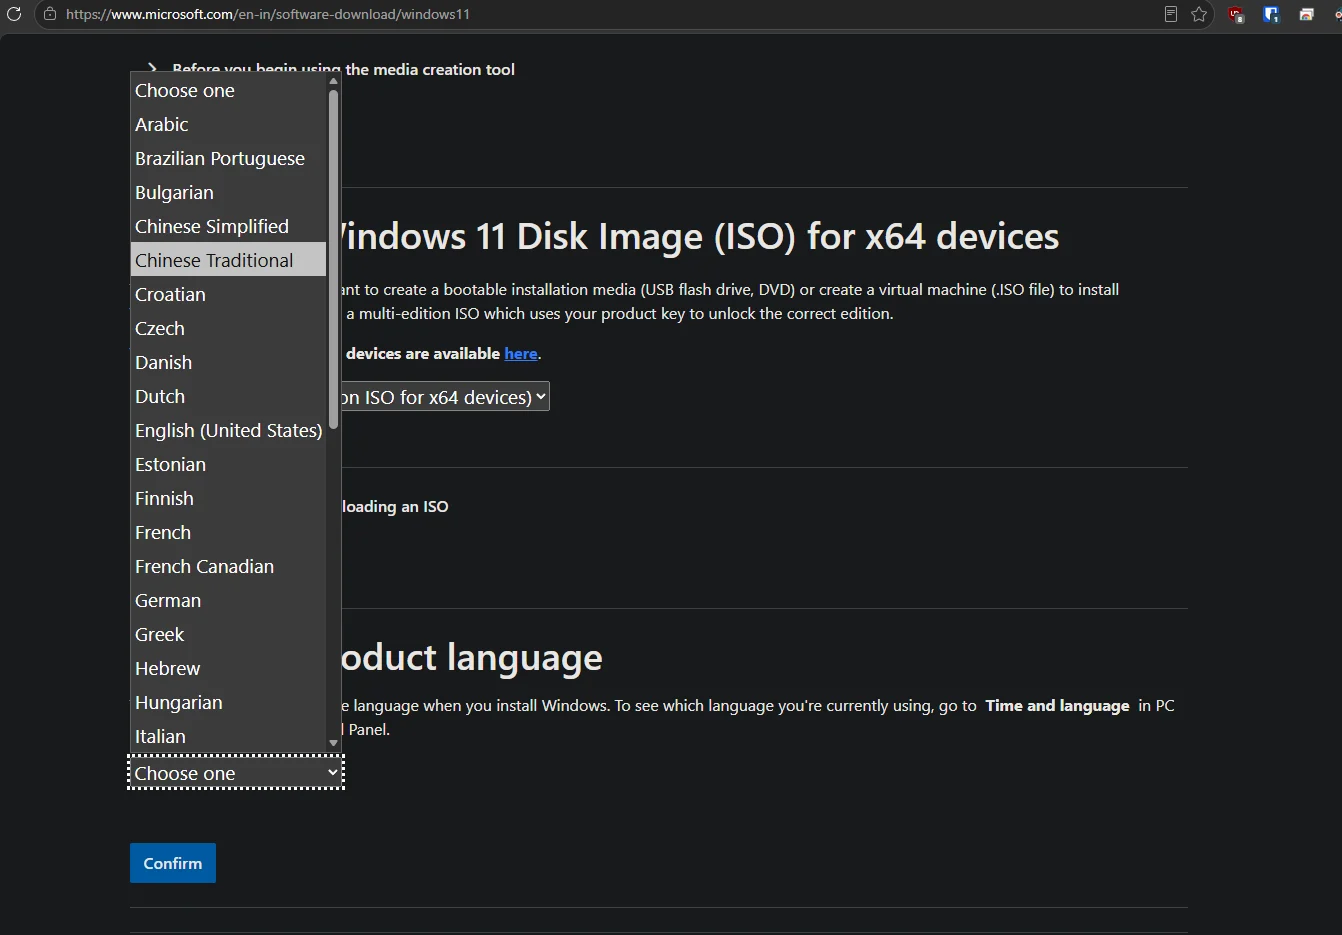Screen dimensions: 1342x935
Task: Click the language list scrollbar thumb
Action: (334, 260)
